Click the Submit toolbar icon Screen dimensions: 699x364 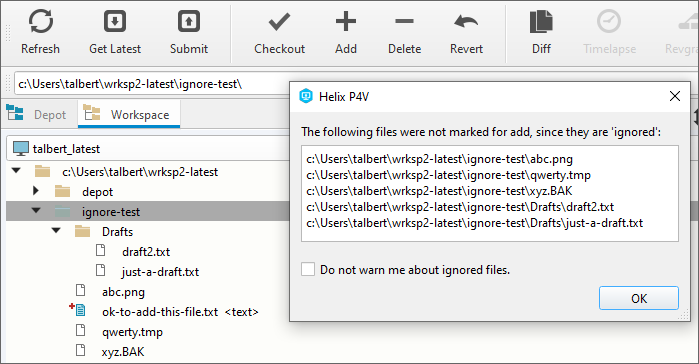pyautogui.click(x=189, y=21)
